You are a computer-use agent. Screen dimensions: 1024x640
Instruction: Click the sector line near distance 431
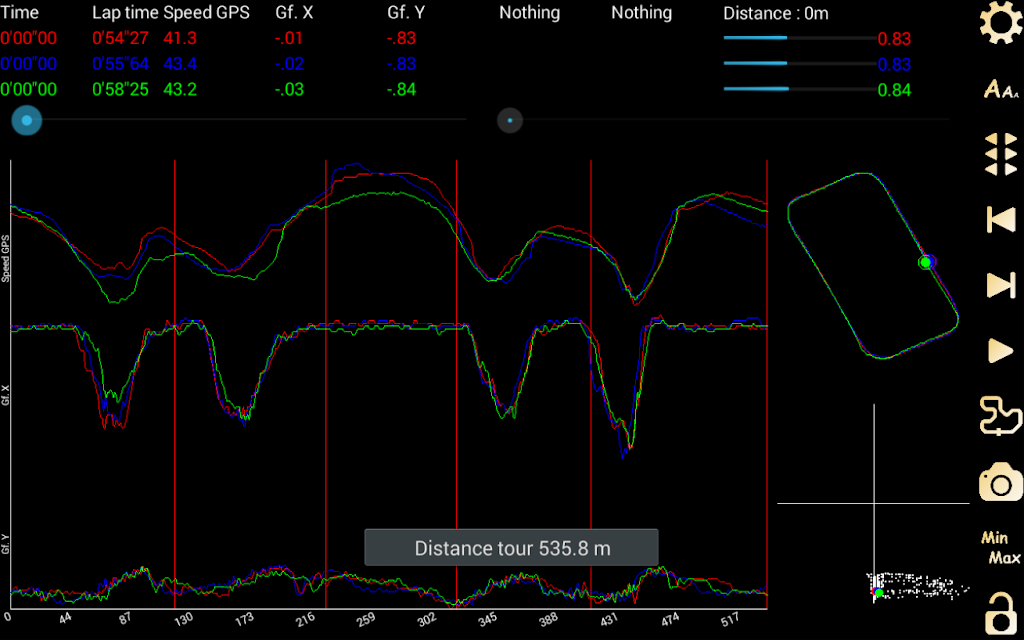coord(590,384)
